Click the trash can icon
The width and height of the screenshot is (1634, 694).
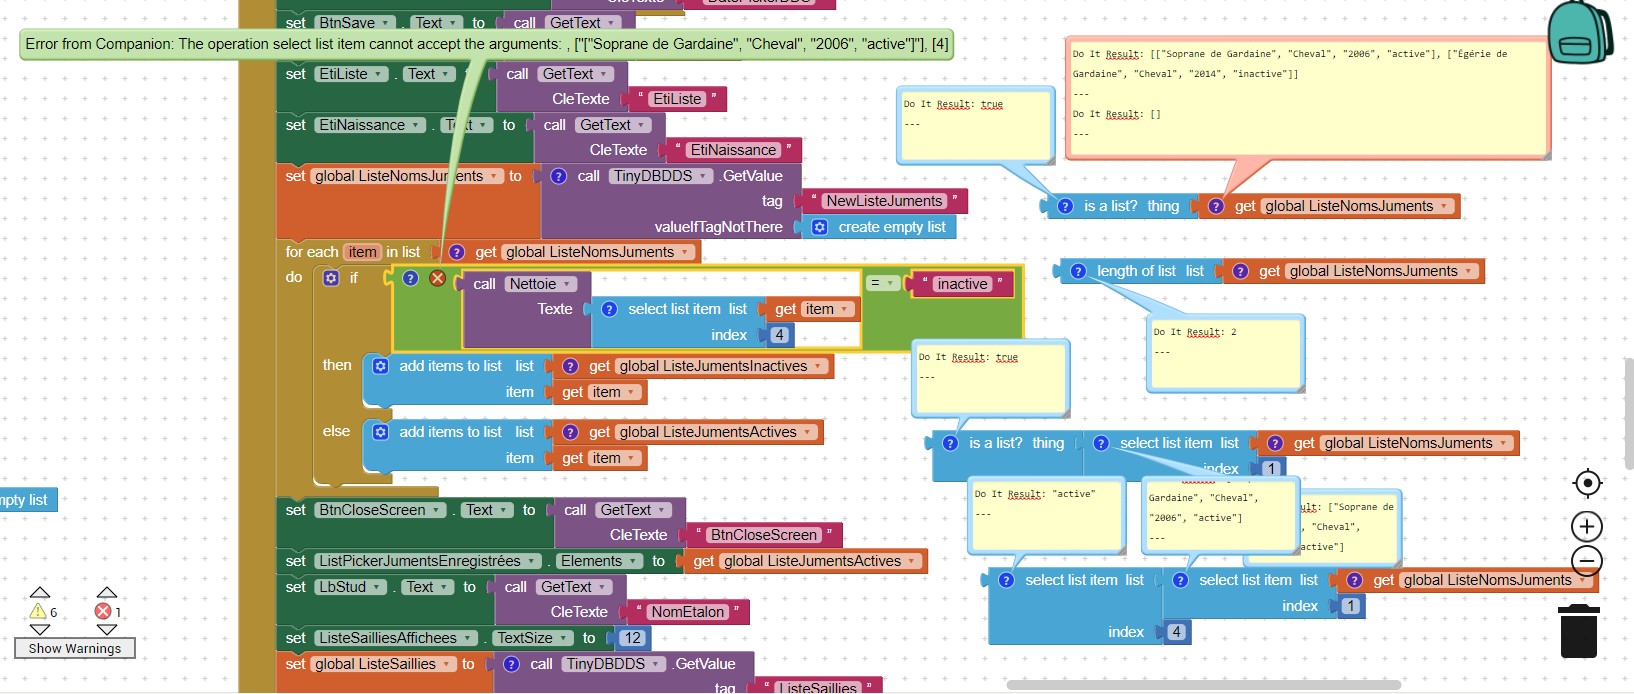pos(1579,631)
